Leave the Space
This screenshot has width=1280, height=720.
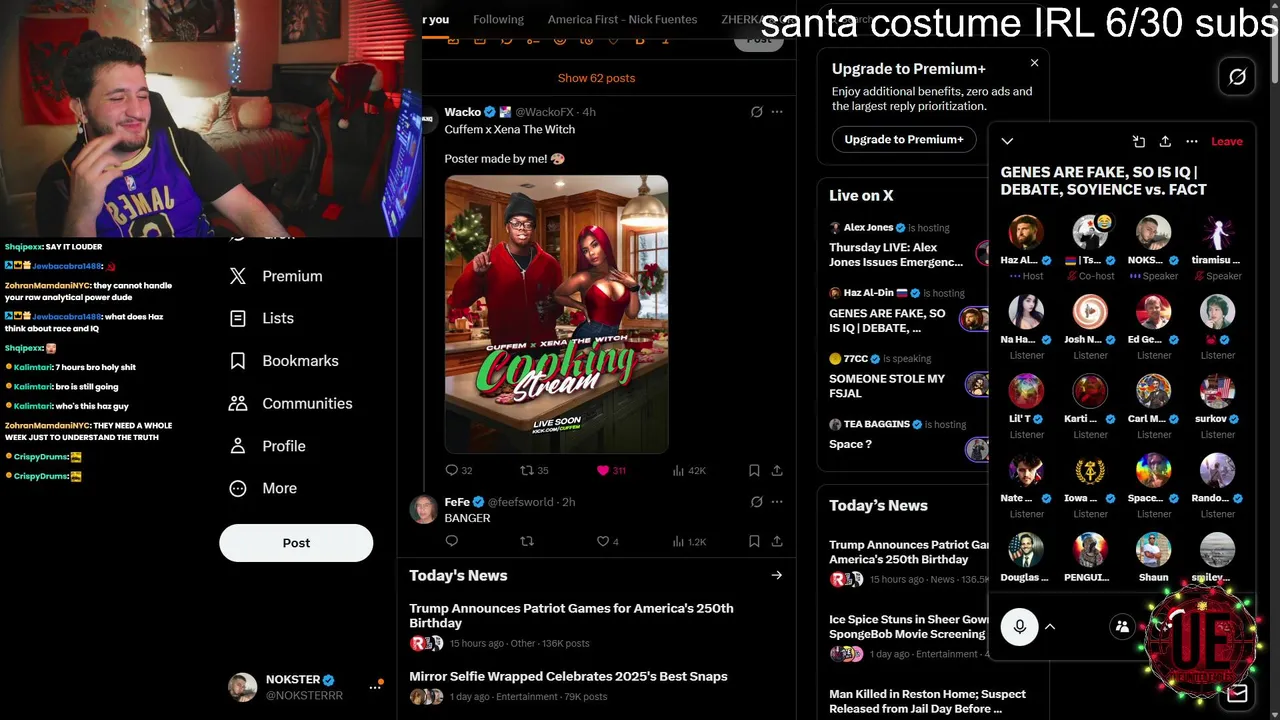(x=1227, y=141)
